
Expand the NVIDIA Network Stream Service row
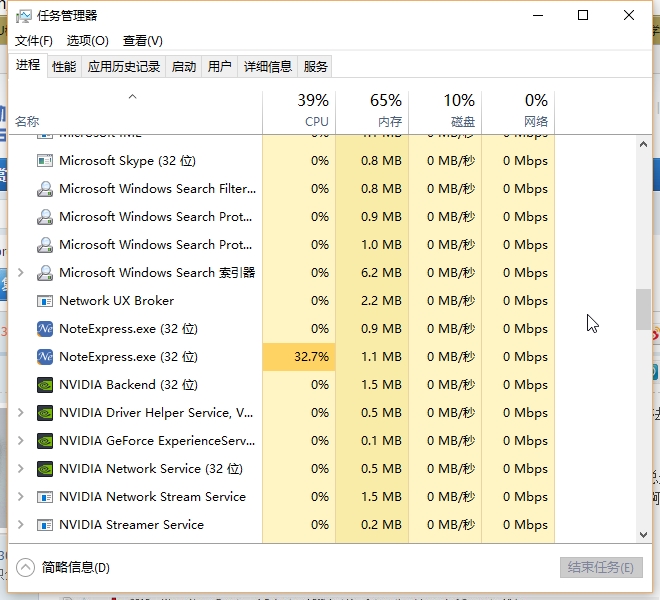(x=20, y=497)
